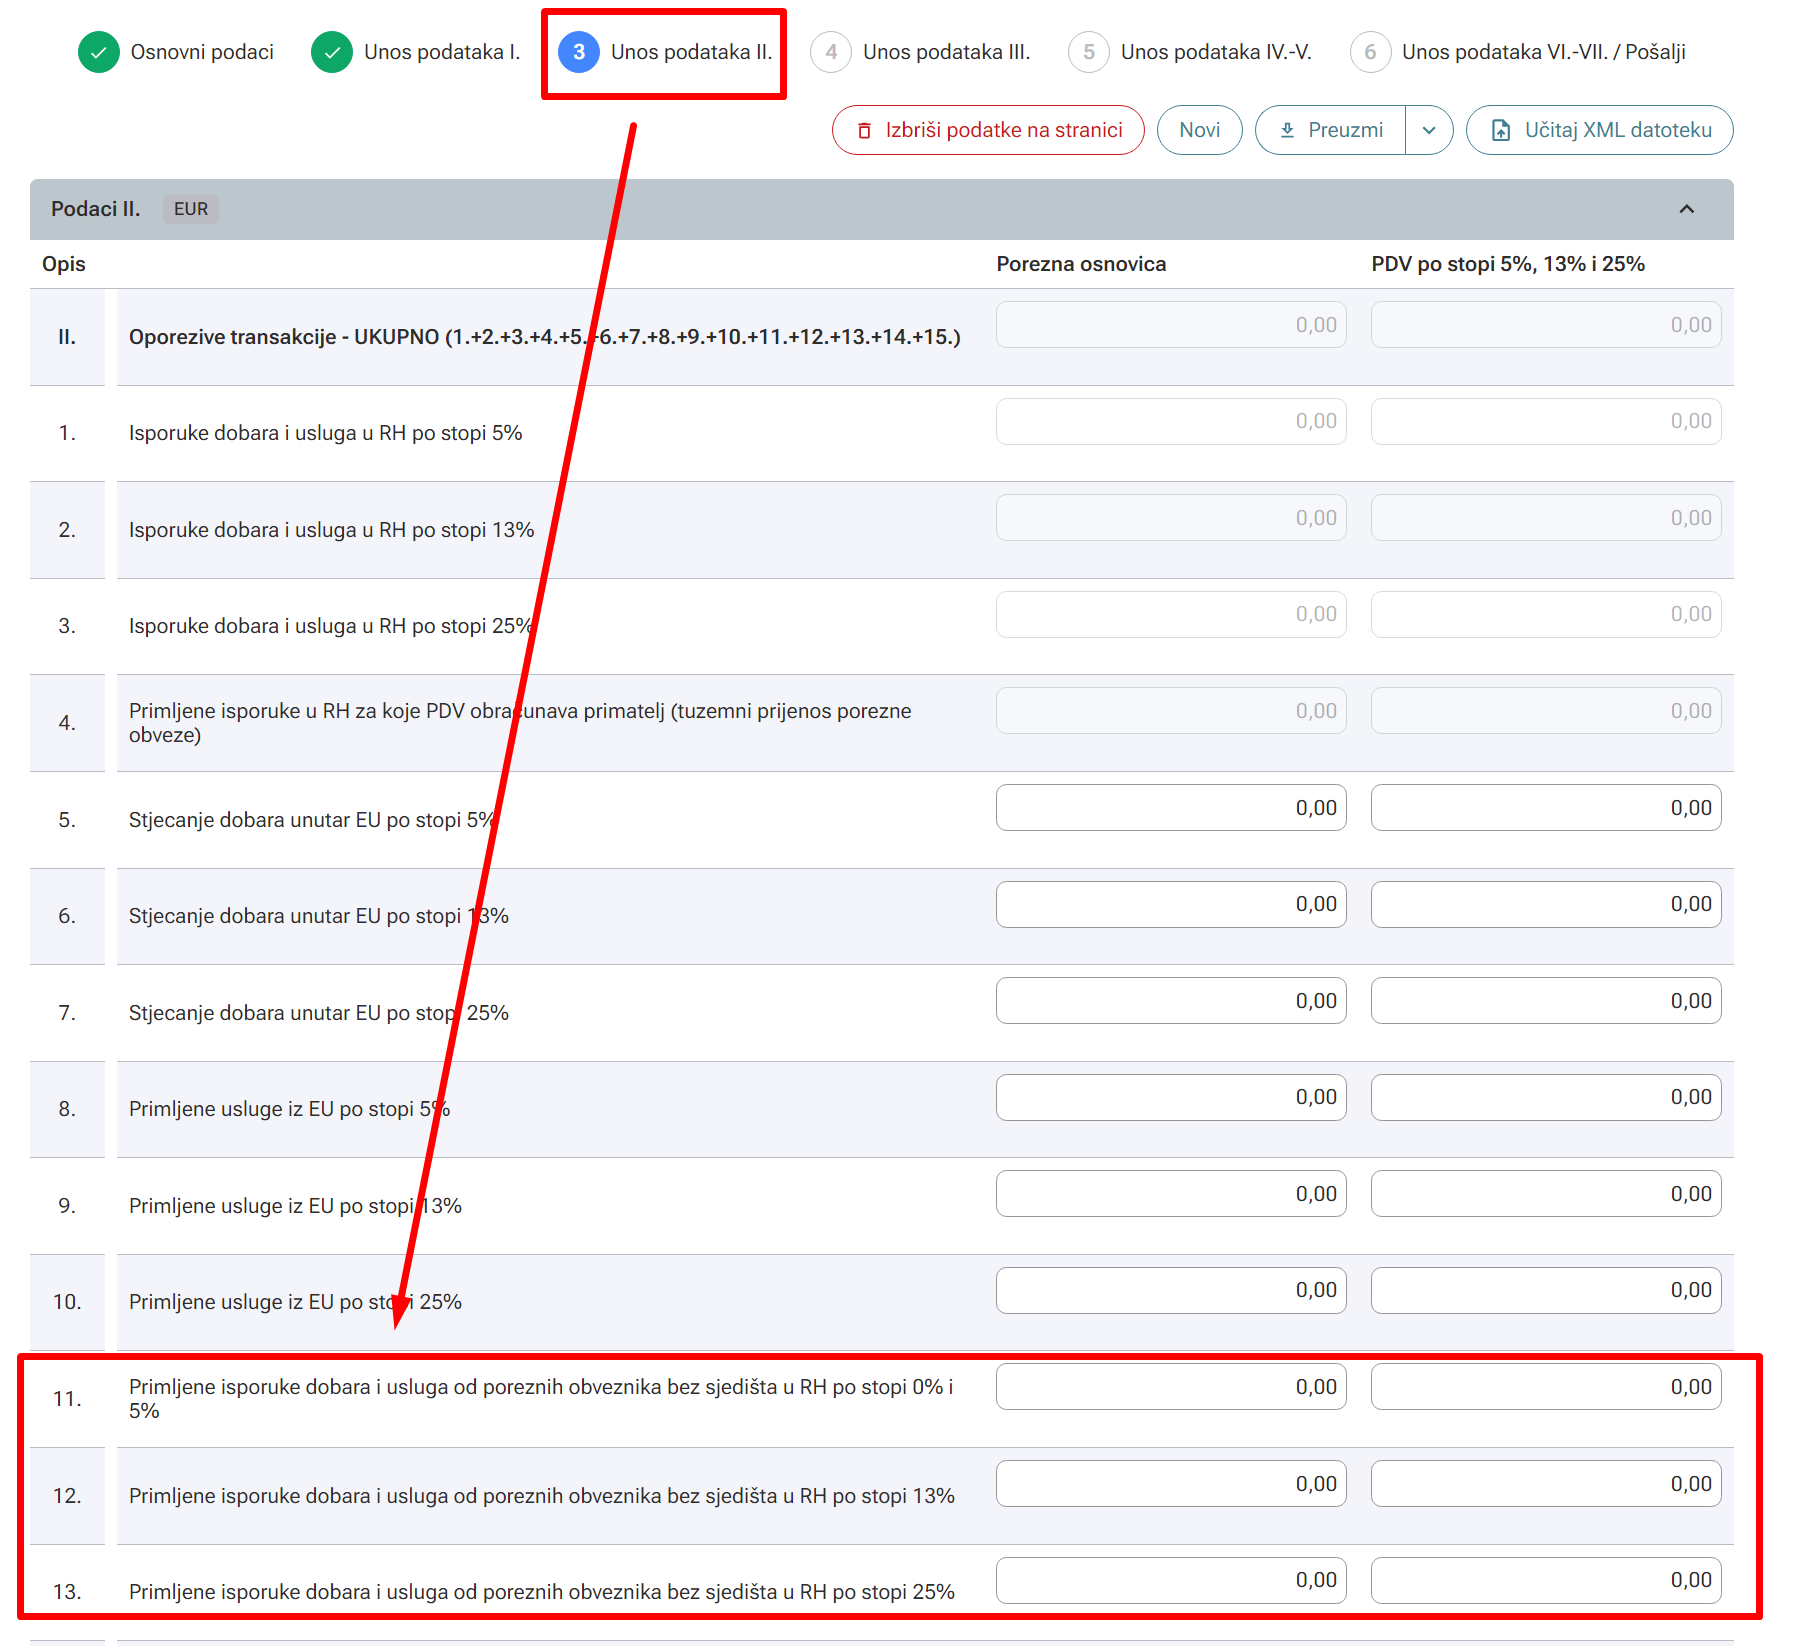Open the Unos podataka III. step tab
1802x1646 pixels.
[946, 52]
